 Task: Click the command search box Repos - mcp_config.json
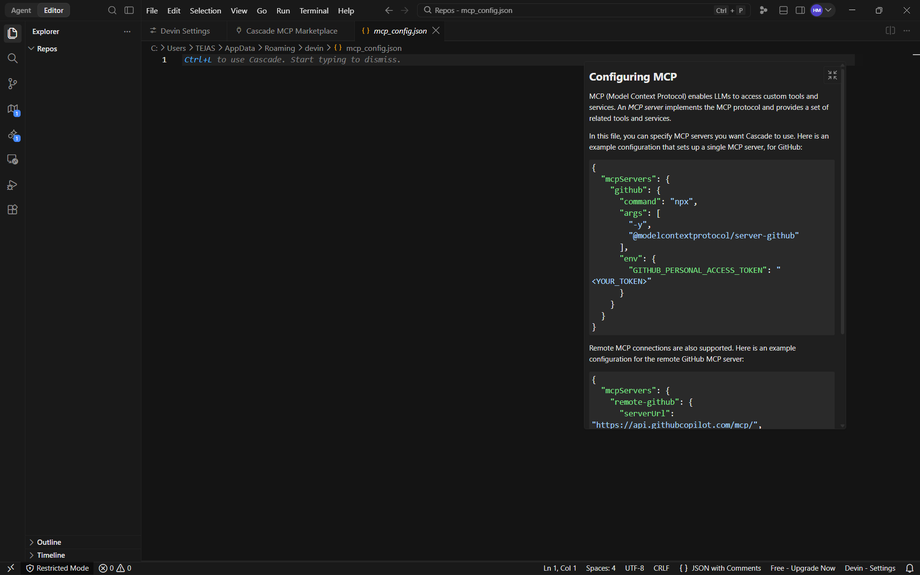click(583, 11)
